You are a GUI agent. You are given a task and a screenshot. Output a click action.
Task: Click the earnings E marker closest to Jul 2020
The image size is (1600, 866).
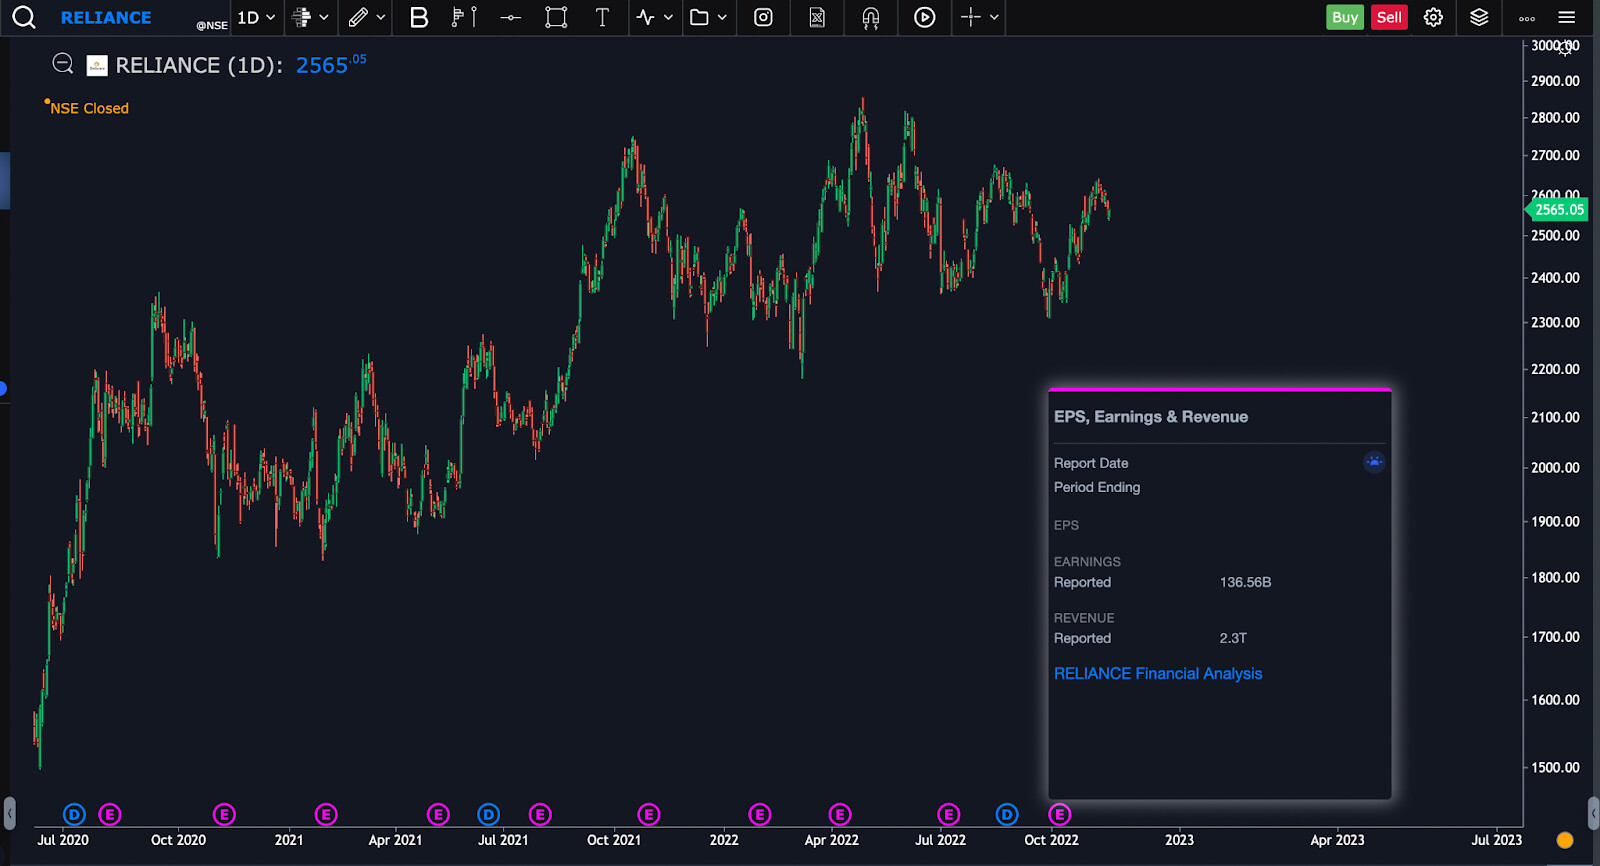pyautogui.click(x=110, y=815)
